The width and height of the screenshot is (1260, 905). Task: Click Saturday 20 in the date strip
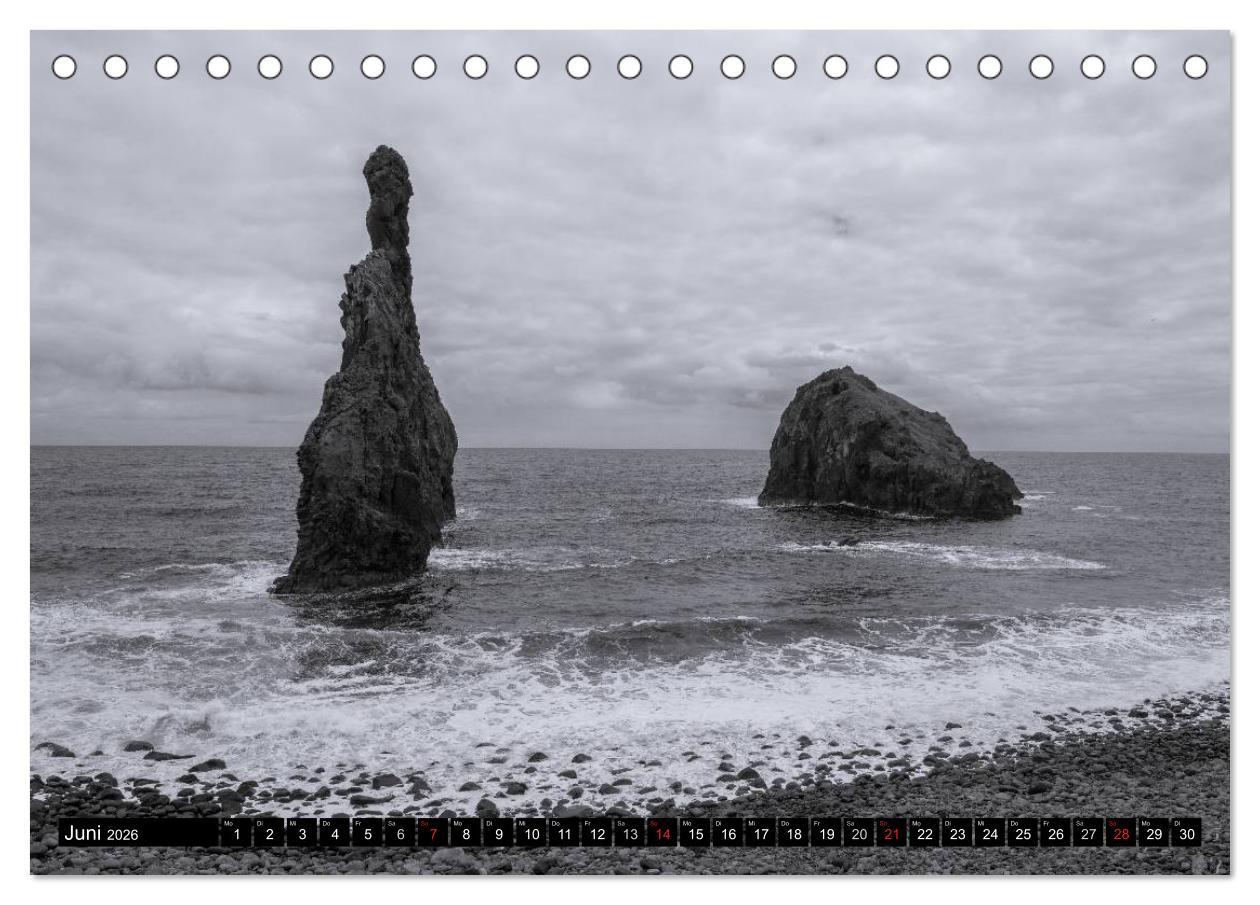click(x=858, y=833)
